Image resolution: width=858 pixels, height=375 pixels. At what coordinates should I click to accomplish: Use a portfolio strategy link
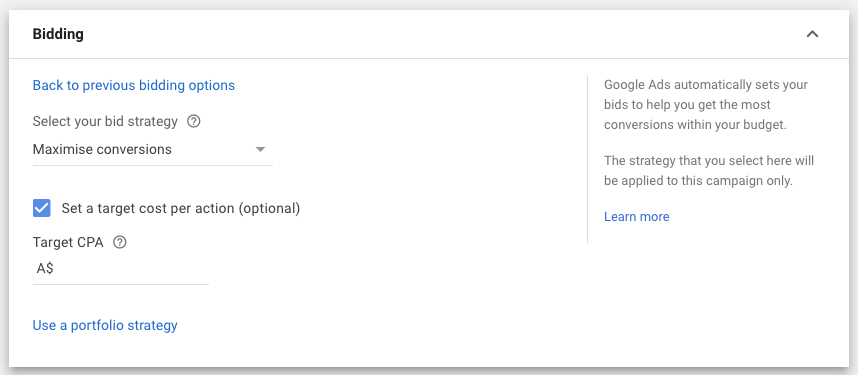tap(105, 325)
